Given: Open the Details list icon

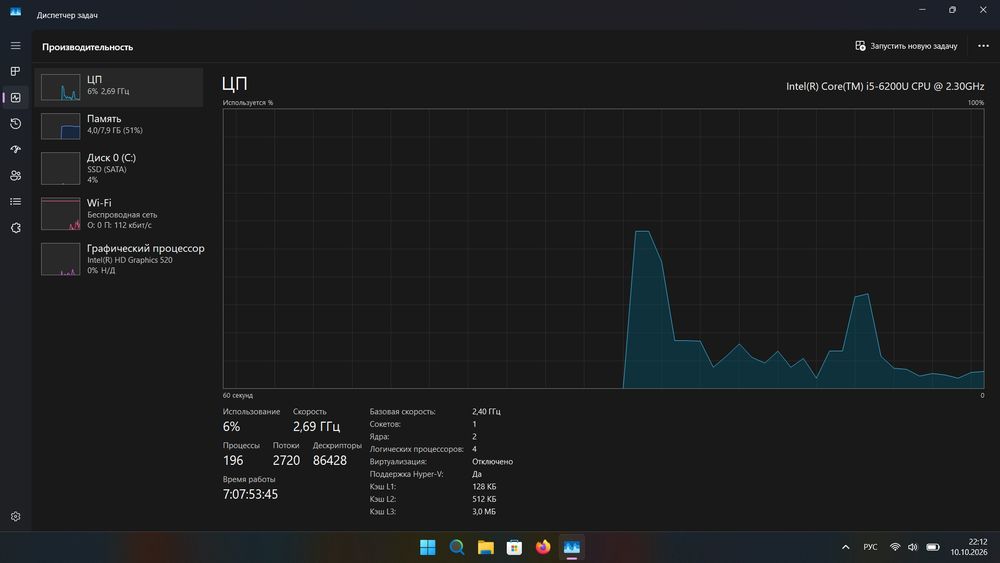Looking at the screenshot, I should point(15,201).
